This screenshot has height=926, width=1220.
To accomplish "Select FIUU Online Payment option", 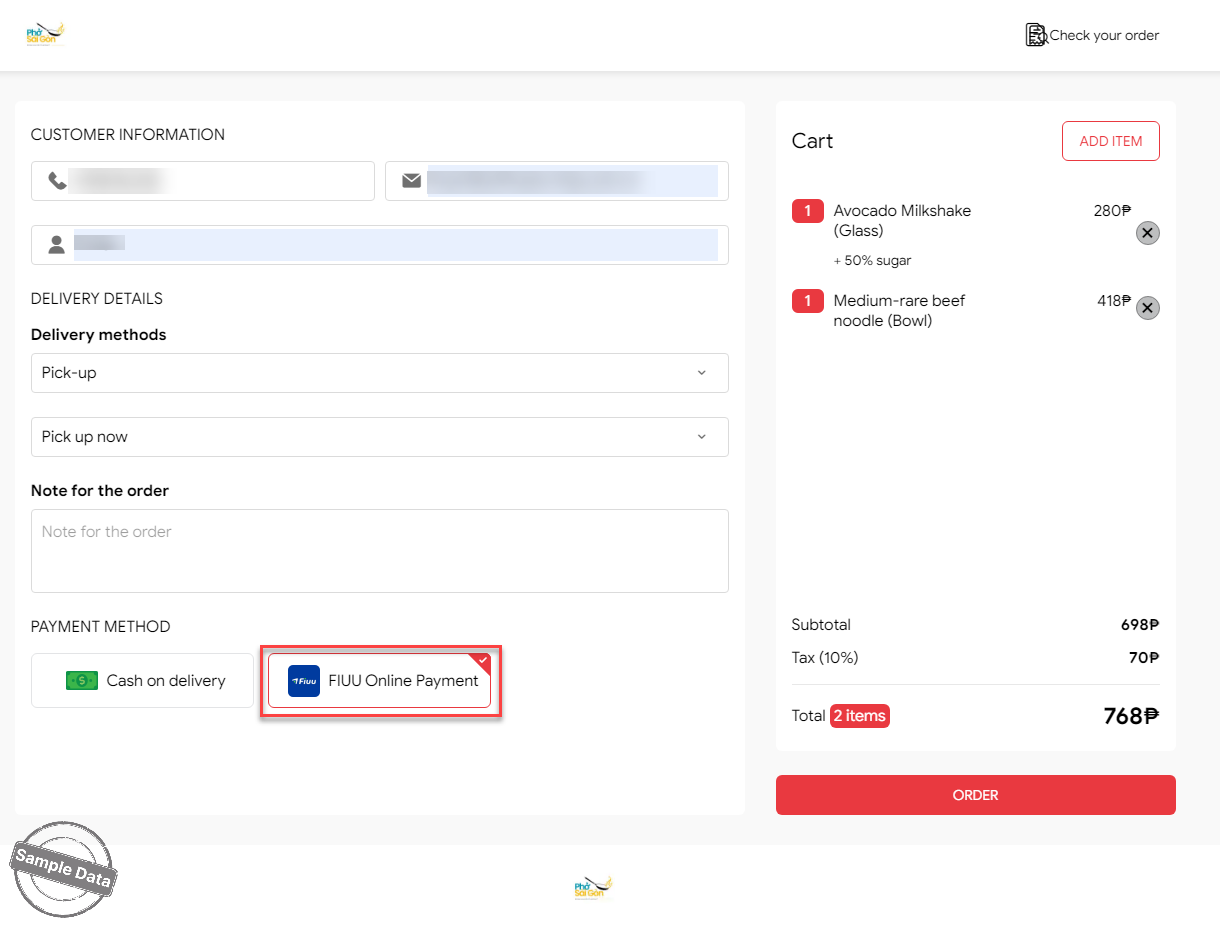I will pos(380,681).
